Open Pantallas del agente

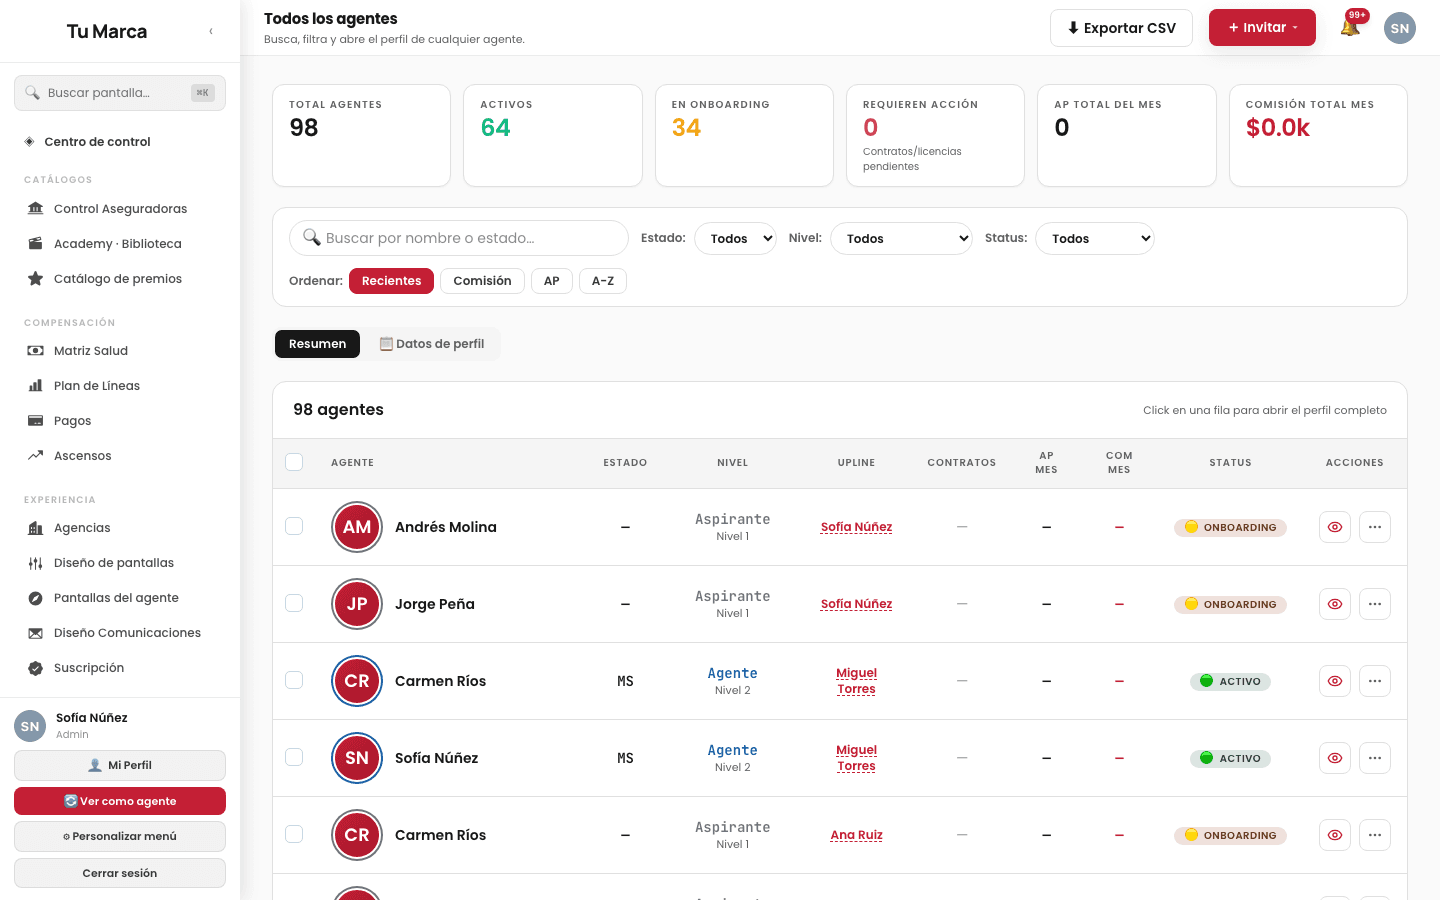(120, 598)
